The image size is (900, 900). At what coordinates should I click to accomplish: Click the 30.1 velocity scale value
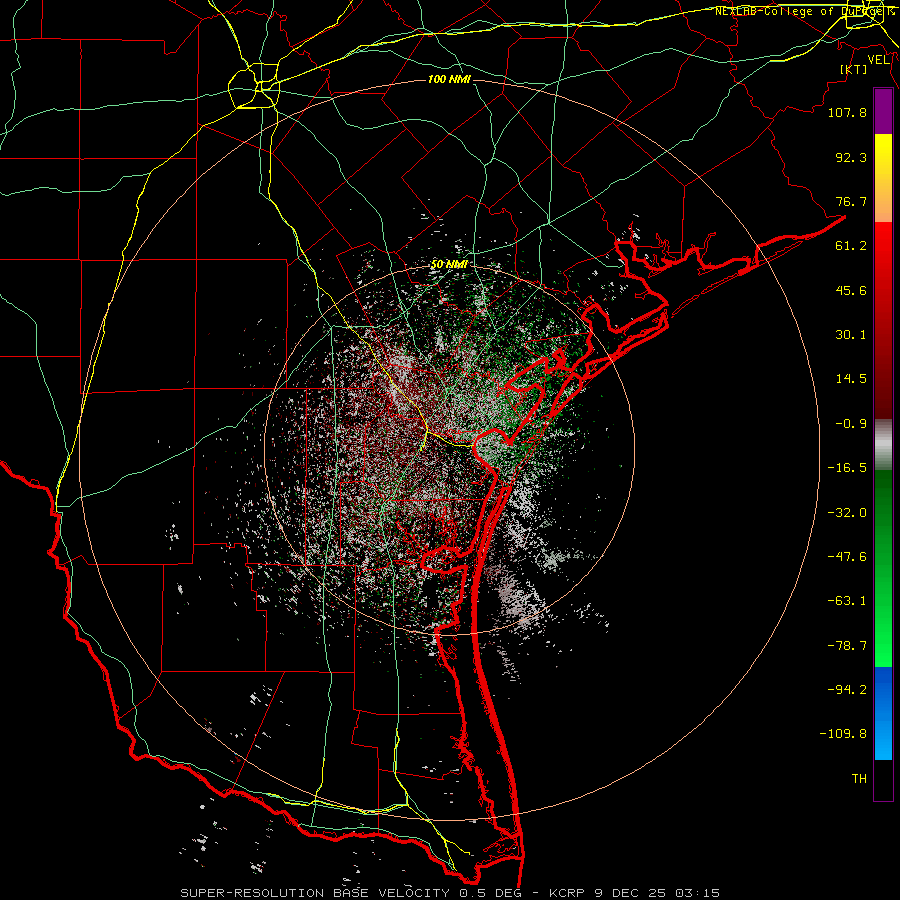[x=851, y=335]
